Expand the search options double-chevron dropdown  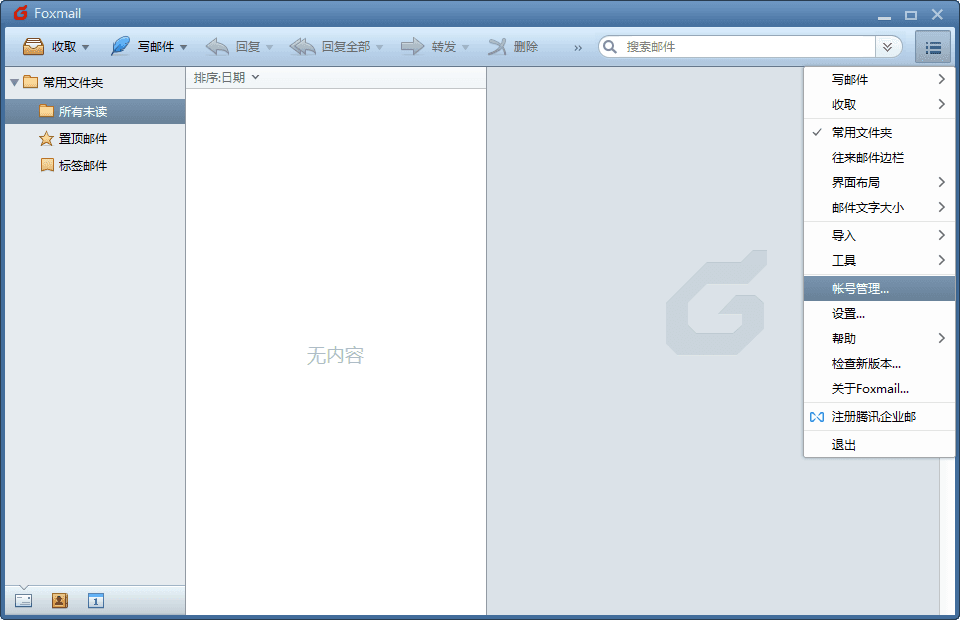click(x=888, y=47)
